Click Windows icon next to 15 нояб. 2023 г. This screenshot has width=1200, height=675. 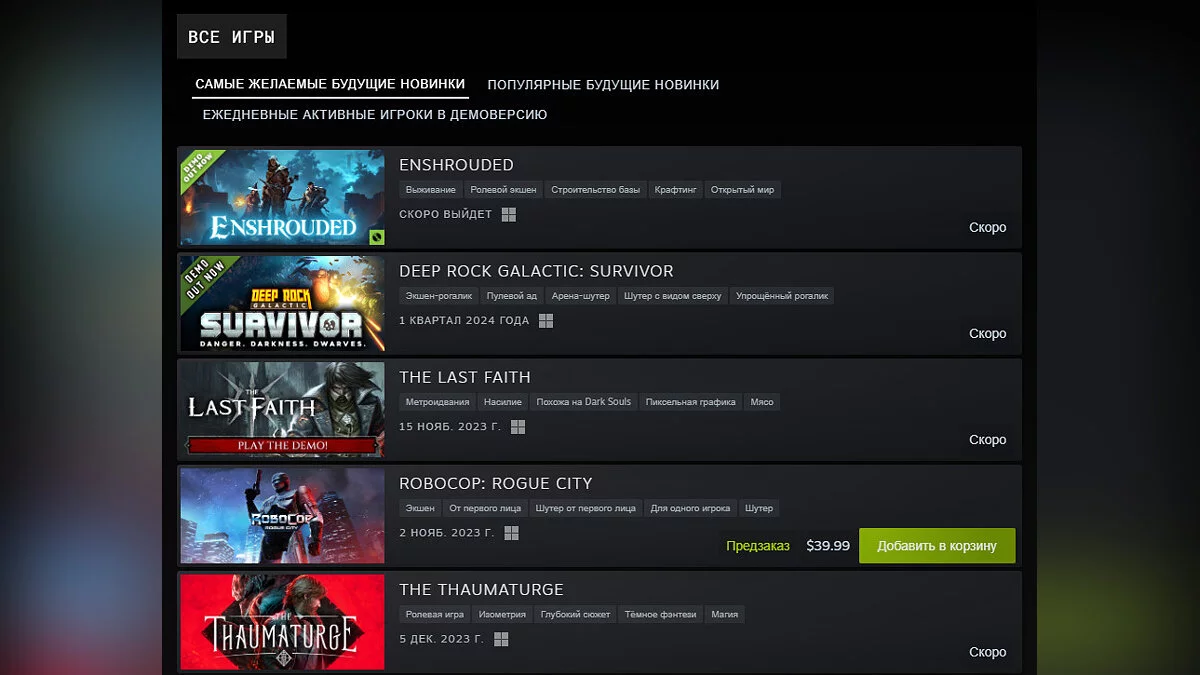518,427
